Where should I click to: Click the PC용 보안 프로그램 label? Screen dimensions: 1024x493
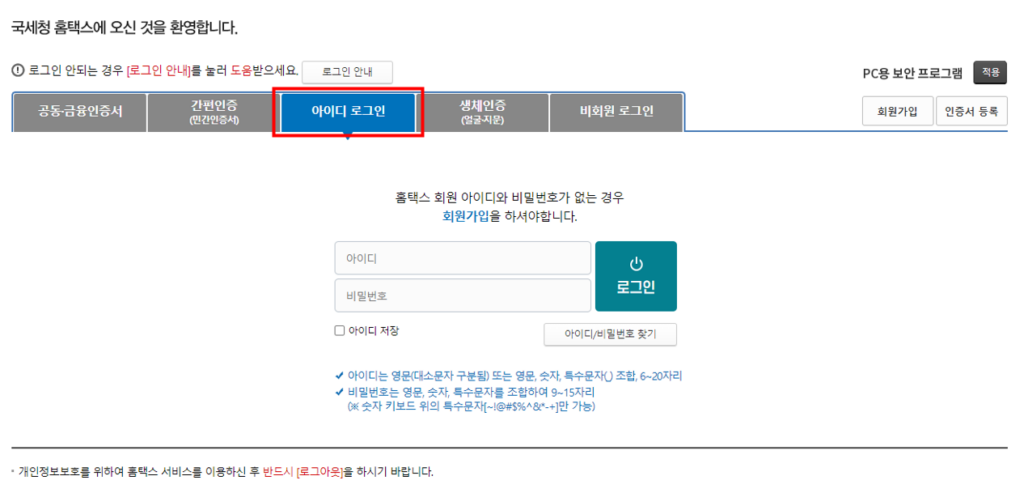912,73
